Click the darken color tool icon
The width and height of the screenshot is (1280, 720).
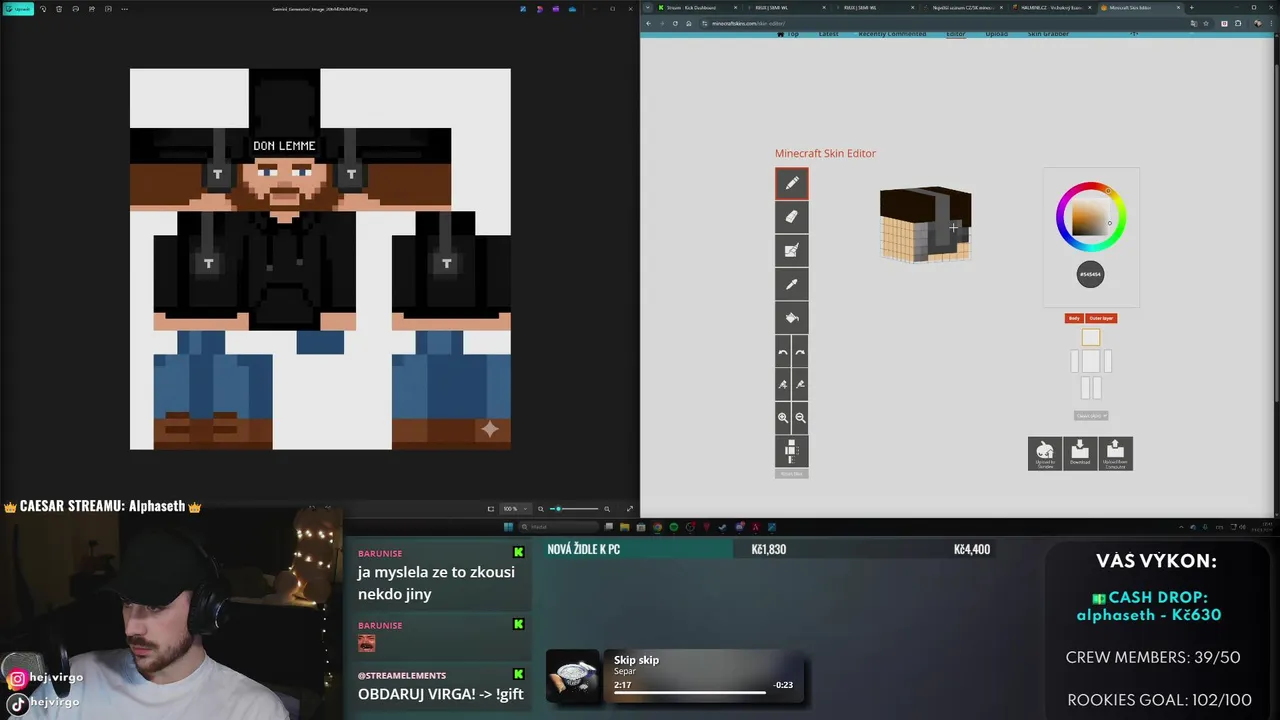(x=800, y=384)
